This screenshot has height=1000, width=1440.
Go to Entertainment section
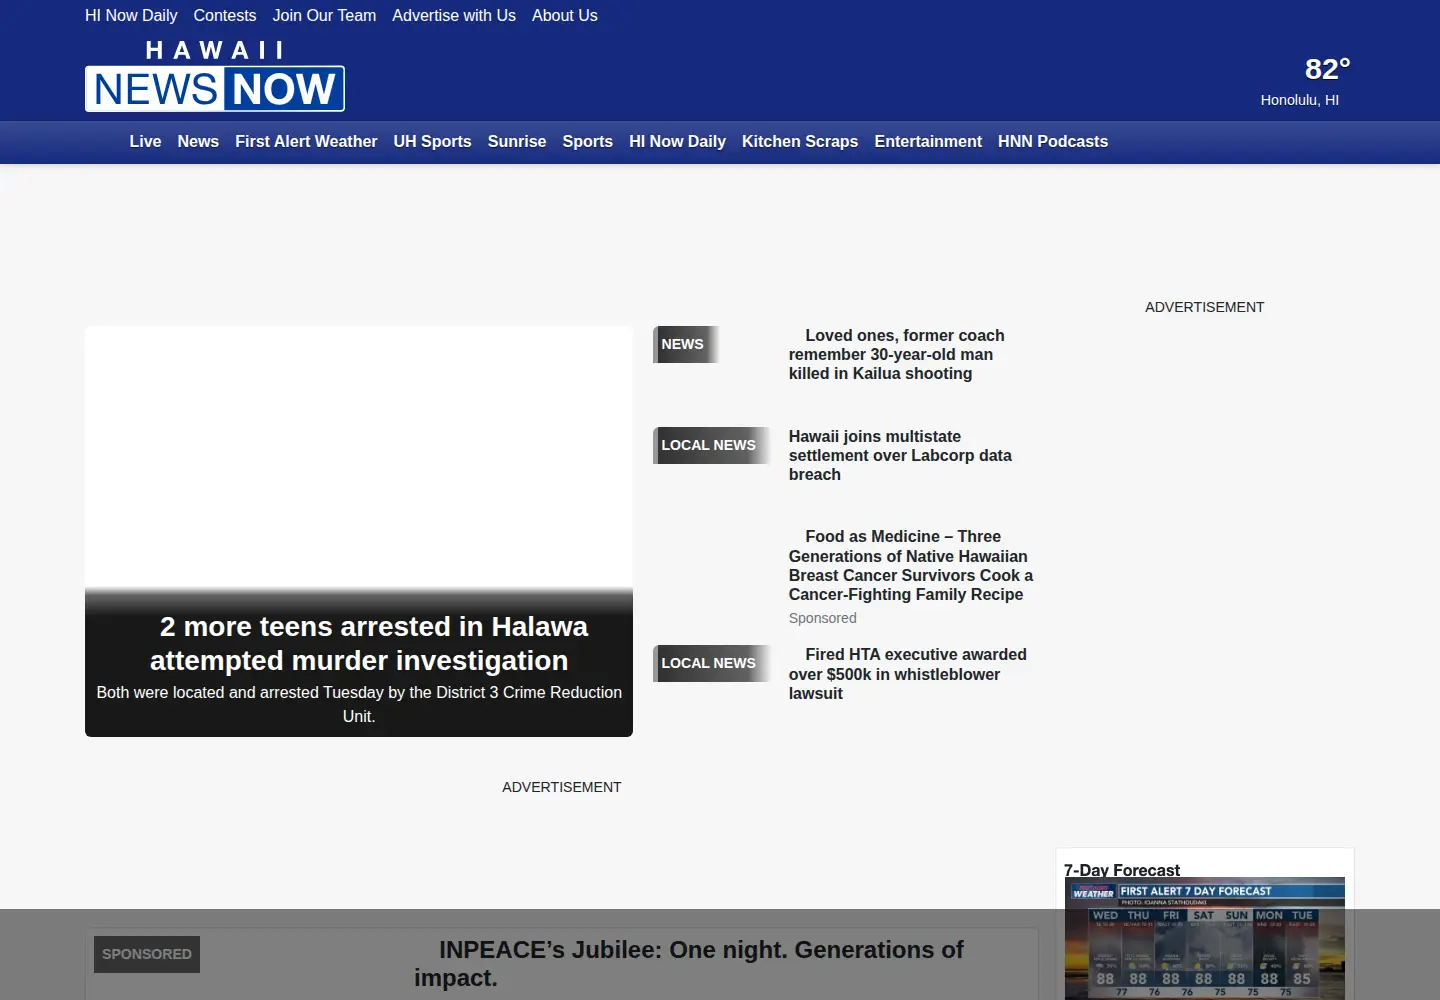click(x=928, y=141)
